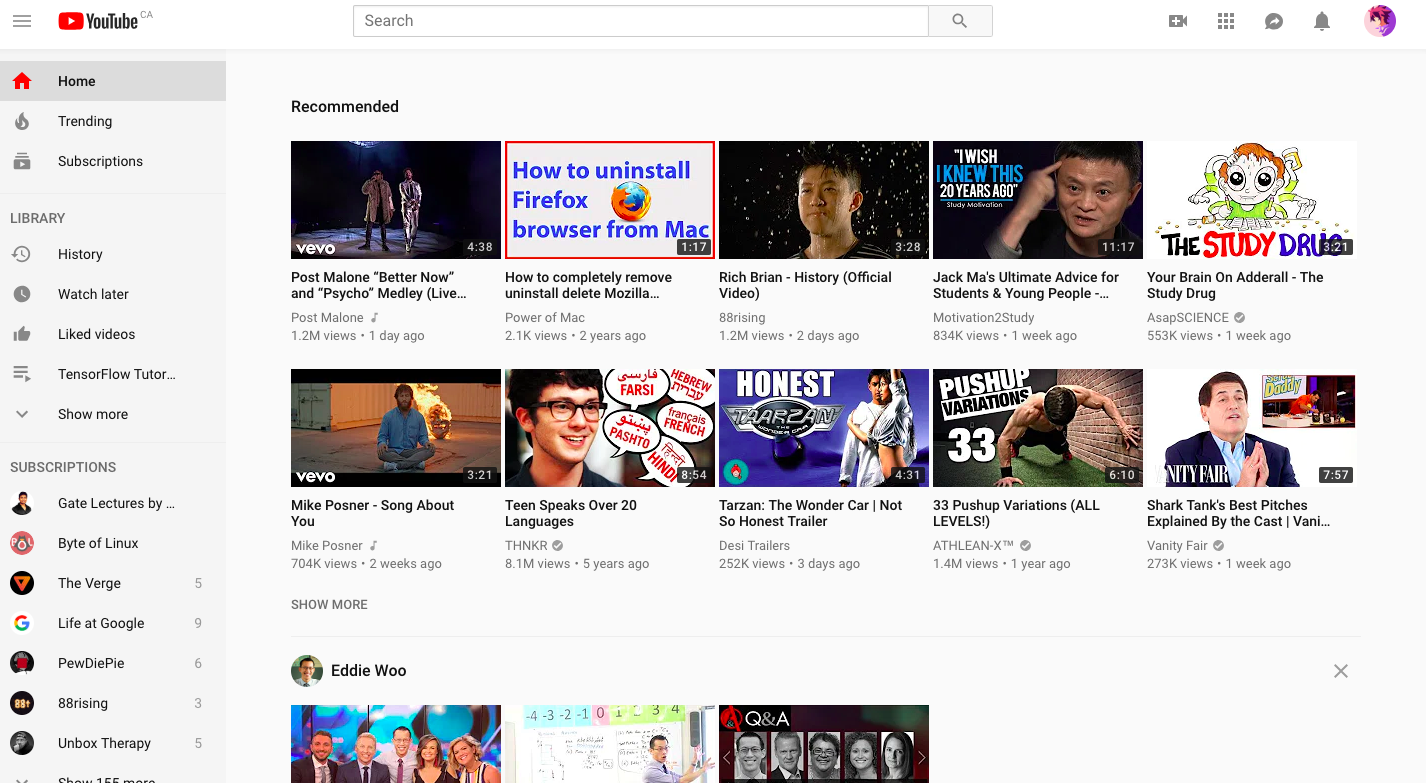
Task: Go to the Trending page
Action: coord(85,121)
